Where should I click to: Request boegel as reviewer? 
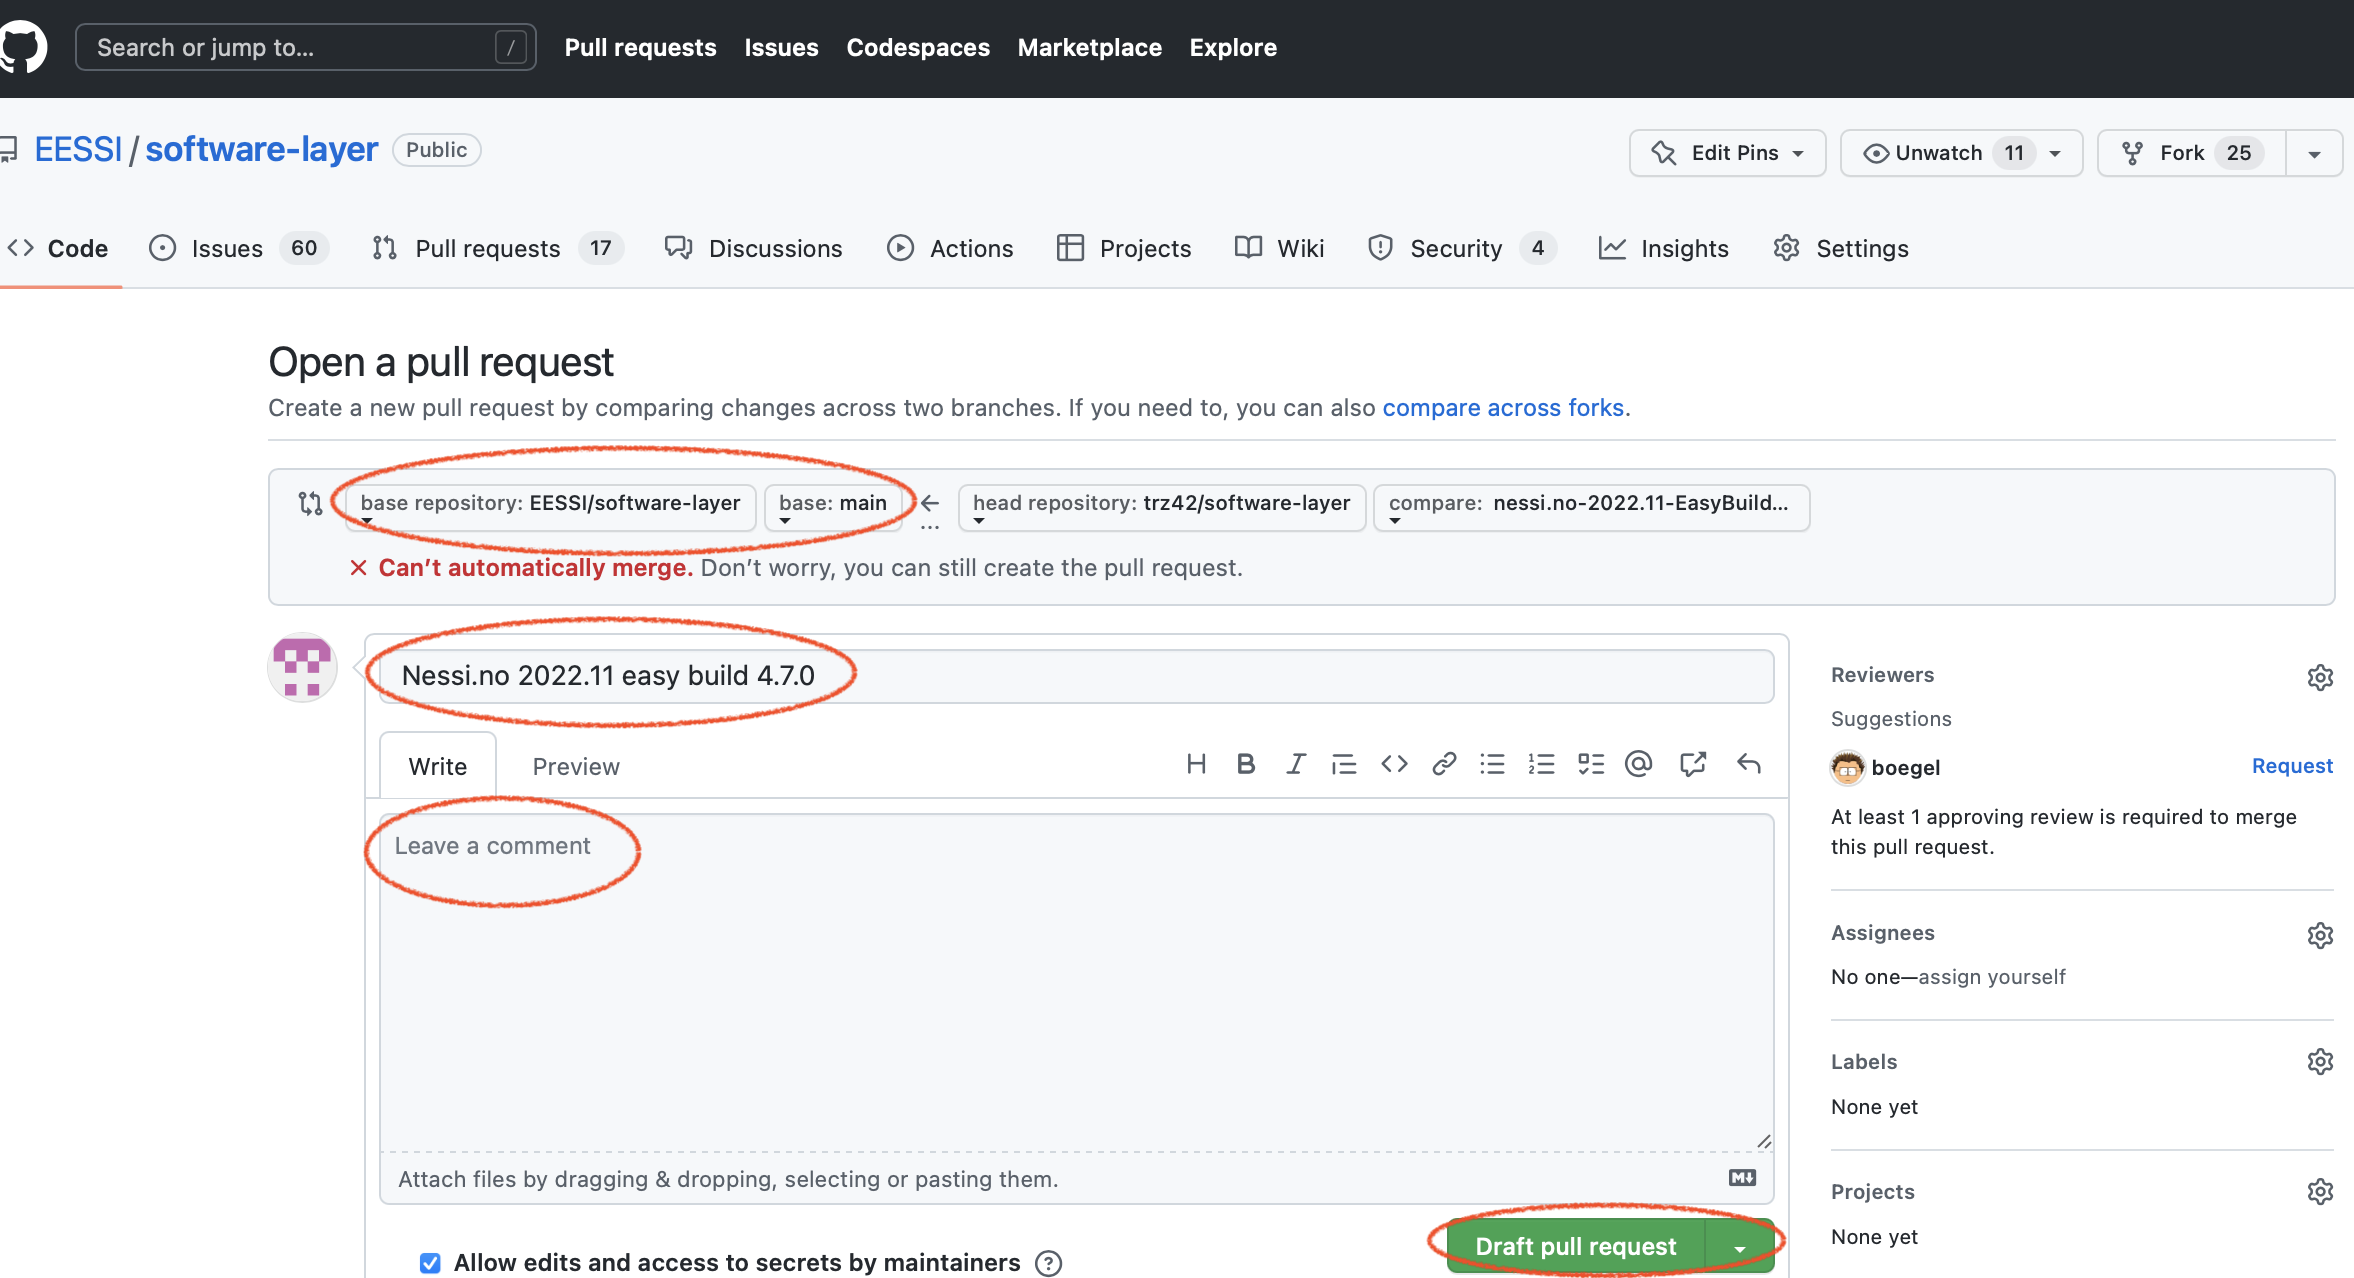point(2293,766)
